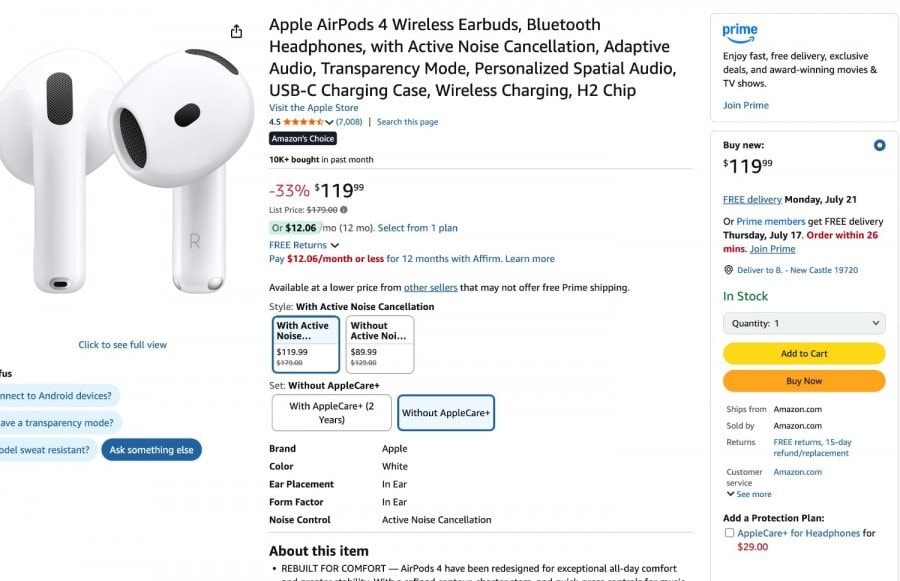The height and width of the screenshot is (581, 900).
Task: Open full view of AirPods image
Action: pyautogui.click(x=123, y=345)
